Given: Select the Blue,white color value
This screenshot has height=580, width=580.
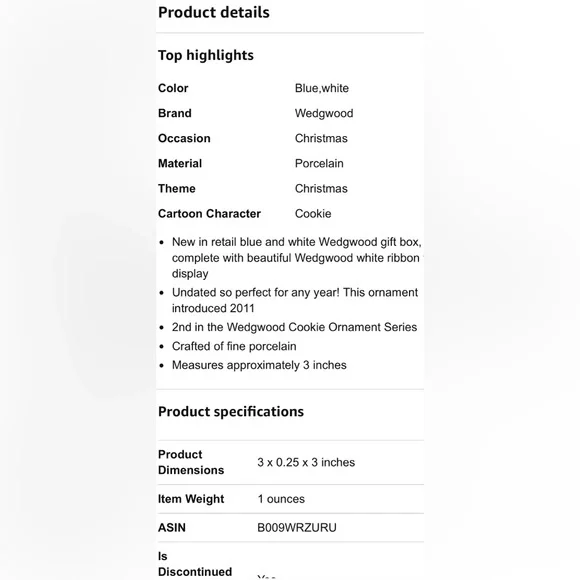Looking at the screenshot, I should coord(321,88).
